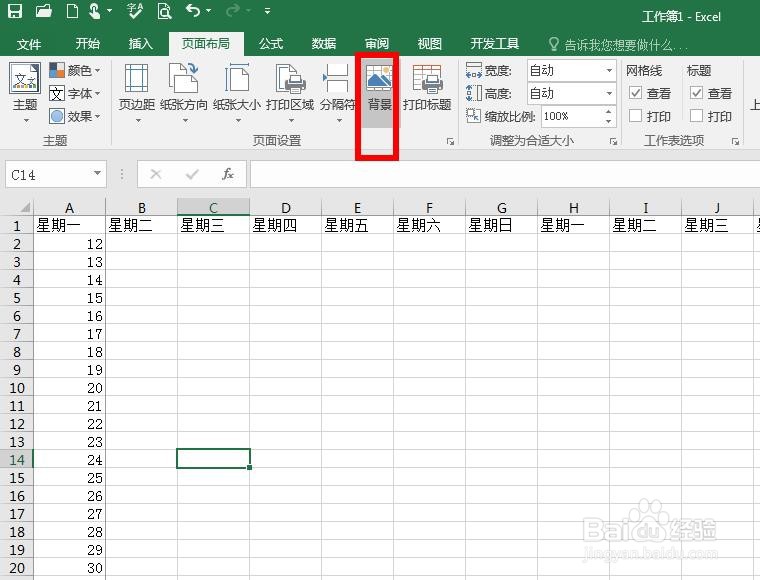Image resolution: width=760 pixels, height=580 pixels.
Task: Click the formula bar input area
Action: pyautogui.click(x=505, y=174)
